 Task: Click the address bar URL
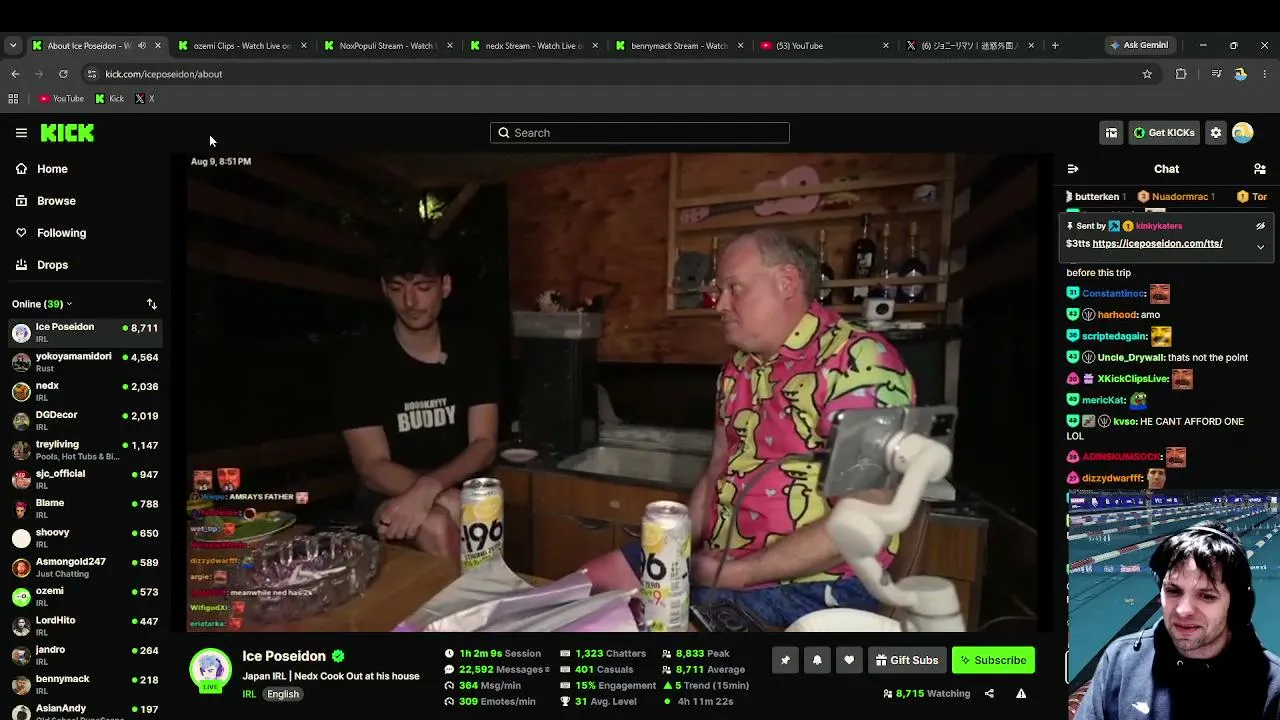pyautogui.click(x=164, y=74)
